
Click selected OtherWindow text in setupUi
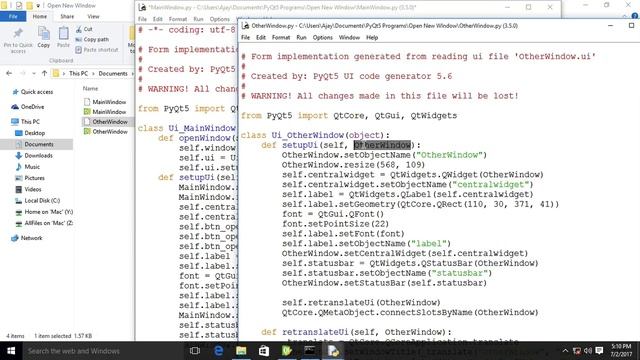[x=382, y=145]
